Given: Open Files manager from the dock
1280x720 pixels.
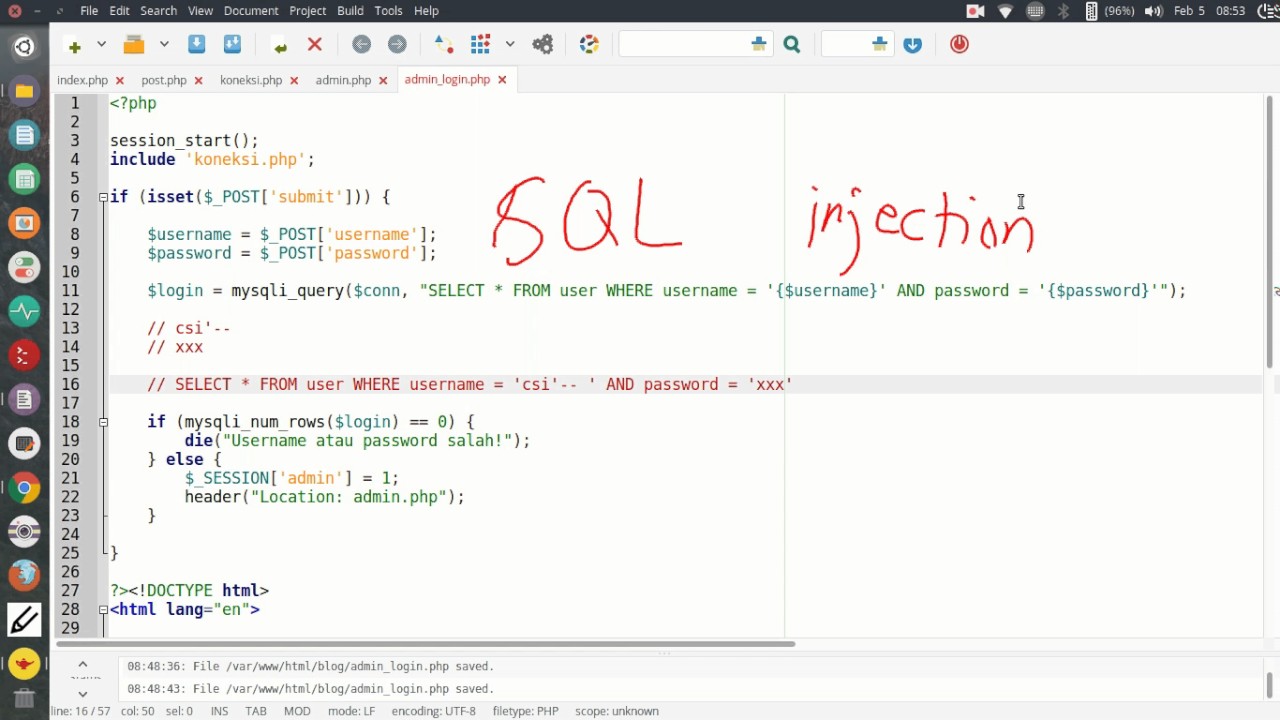Looking at the screenshot, I should [25, 91].
